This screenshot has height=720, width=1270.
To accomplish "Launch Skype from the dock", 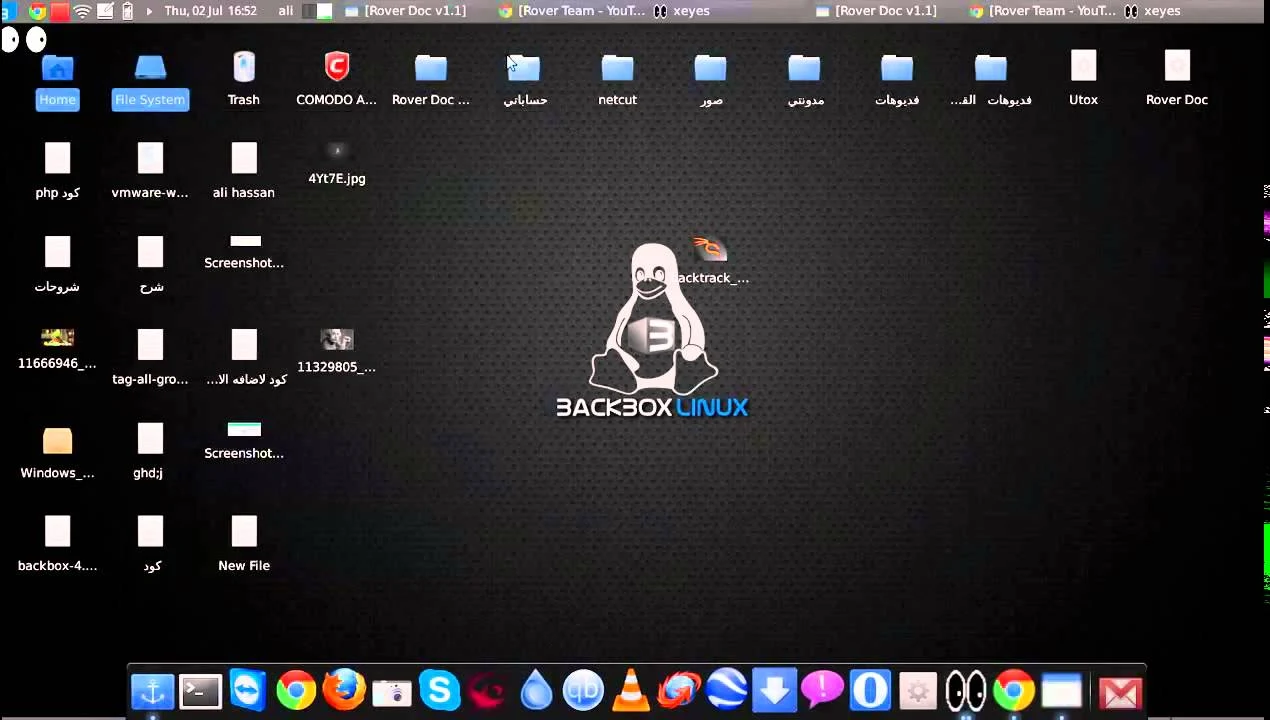I will (439, 690).
